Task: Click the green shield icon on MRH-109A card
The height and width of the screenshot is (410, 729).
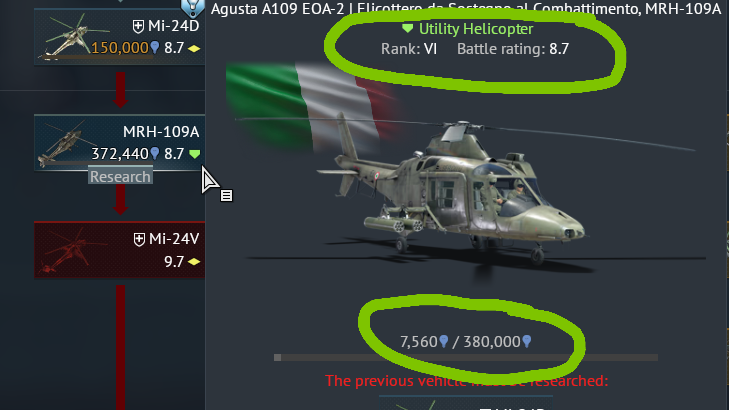Action: click(x=195, y=153)
